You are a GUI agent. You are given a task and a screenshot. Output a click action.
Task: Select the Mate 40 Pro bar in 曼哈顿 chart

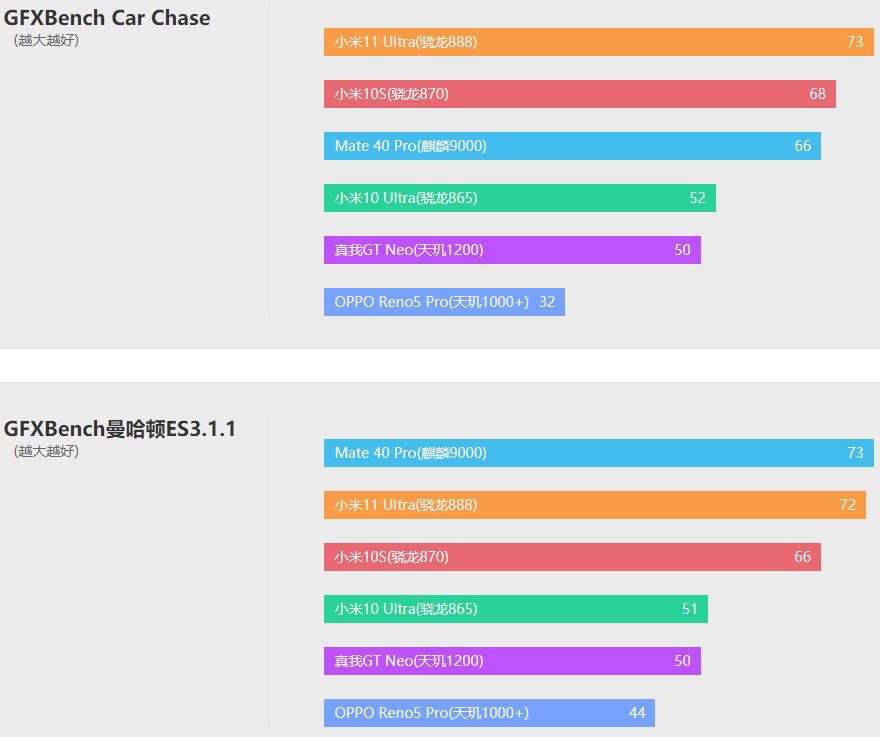point(598,453)
